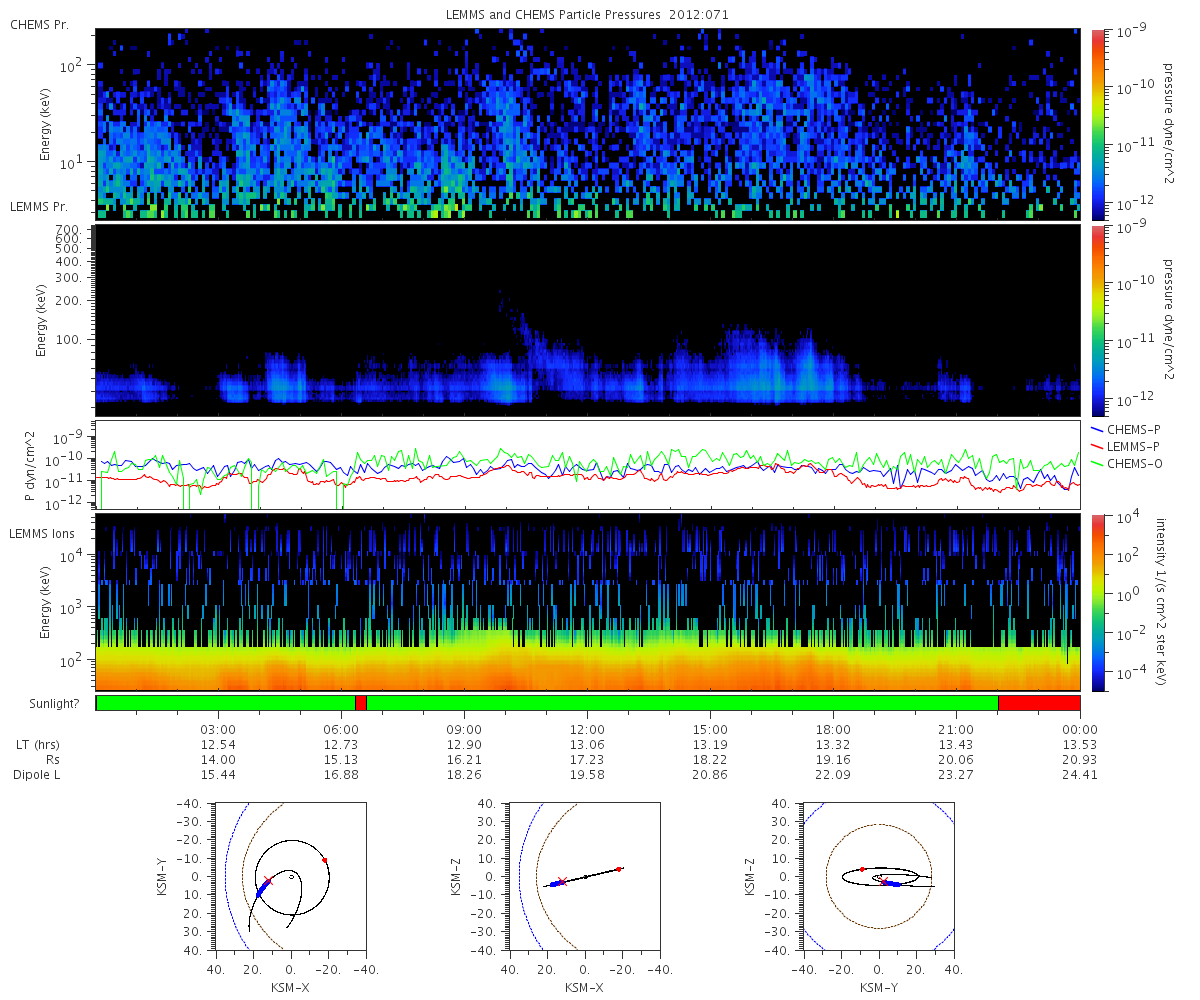Click the KSM-Y versus KSM-Z orbit plot
The height and width of the screenshot is (1000, 1200).
point(878,876)
